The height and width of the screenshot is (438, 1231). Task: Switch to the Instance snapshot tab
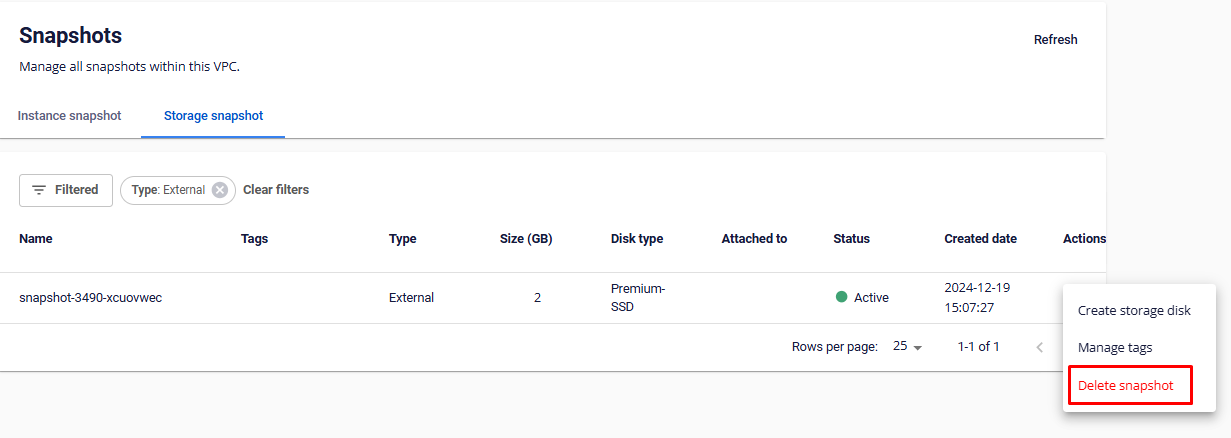click(69, 116)
